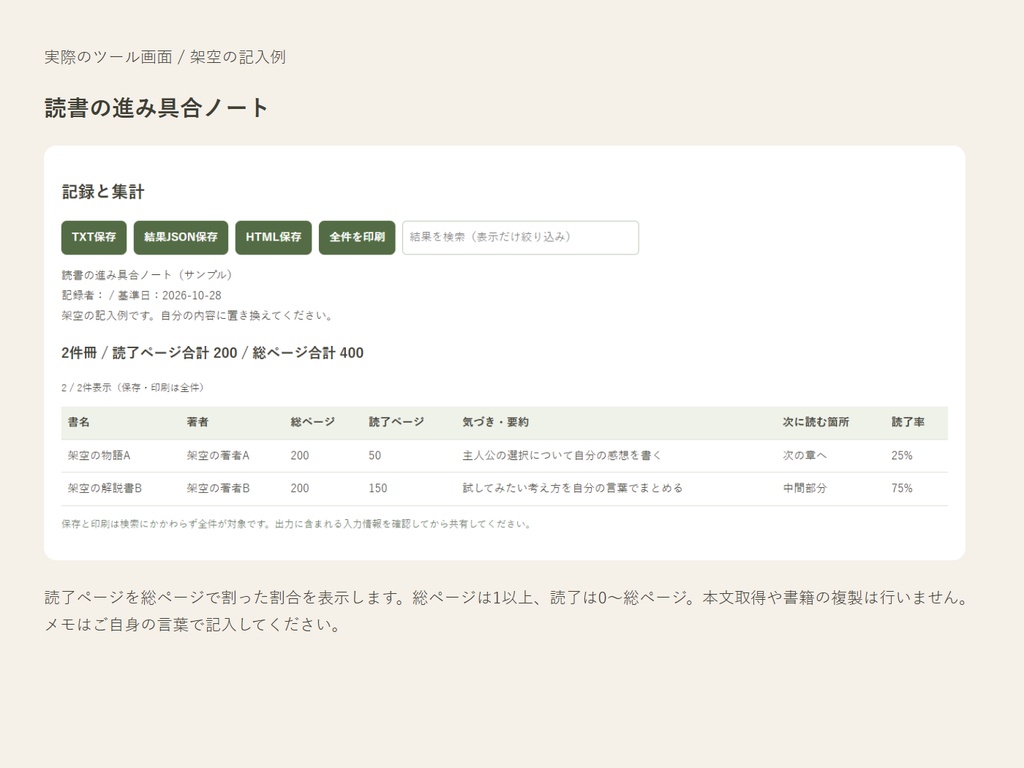Select the 記録と集計 section heading
The image size is (1024, 768).
coord(103,191)
